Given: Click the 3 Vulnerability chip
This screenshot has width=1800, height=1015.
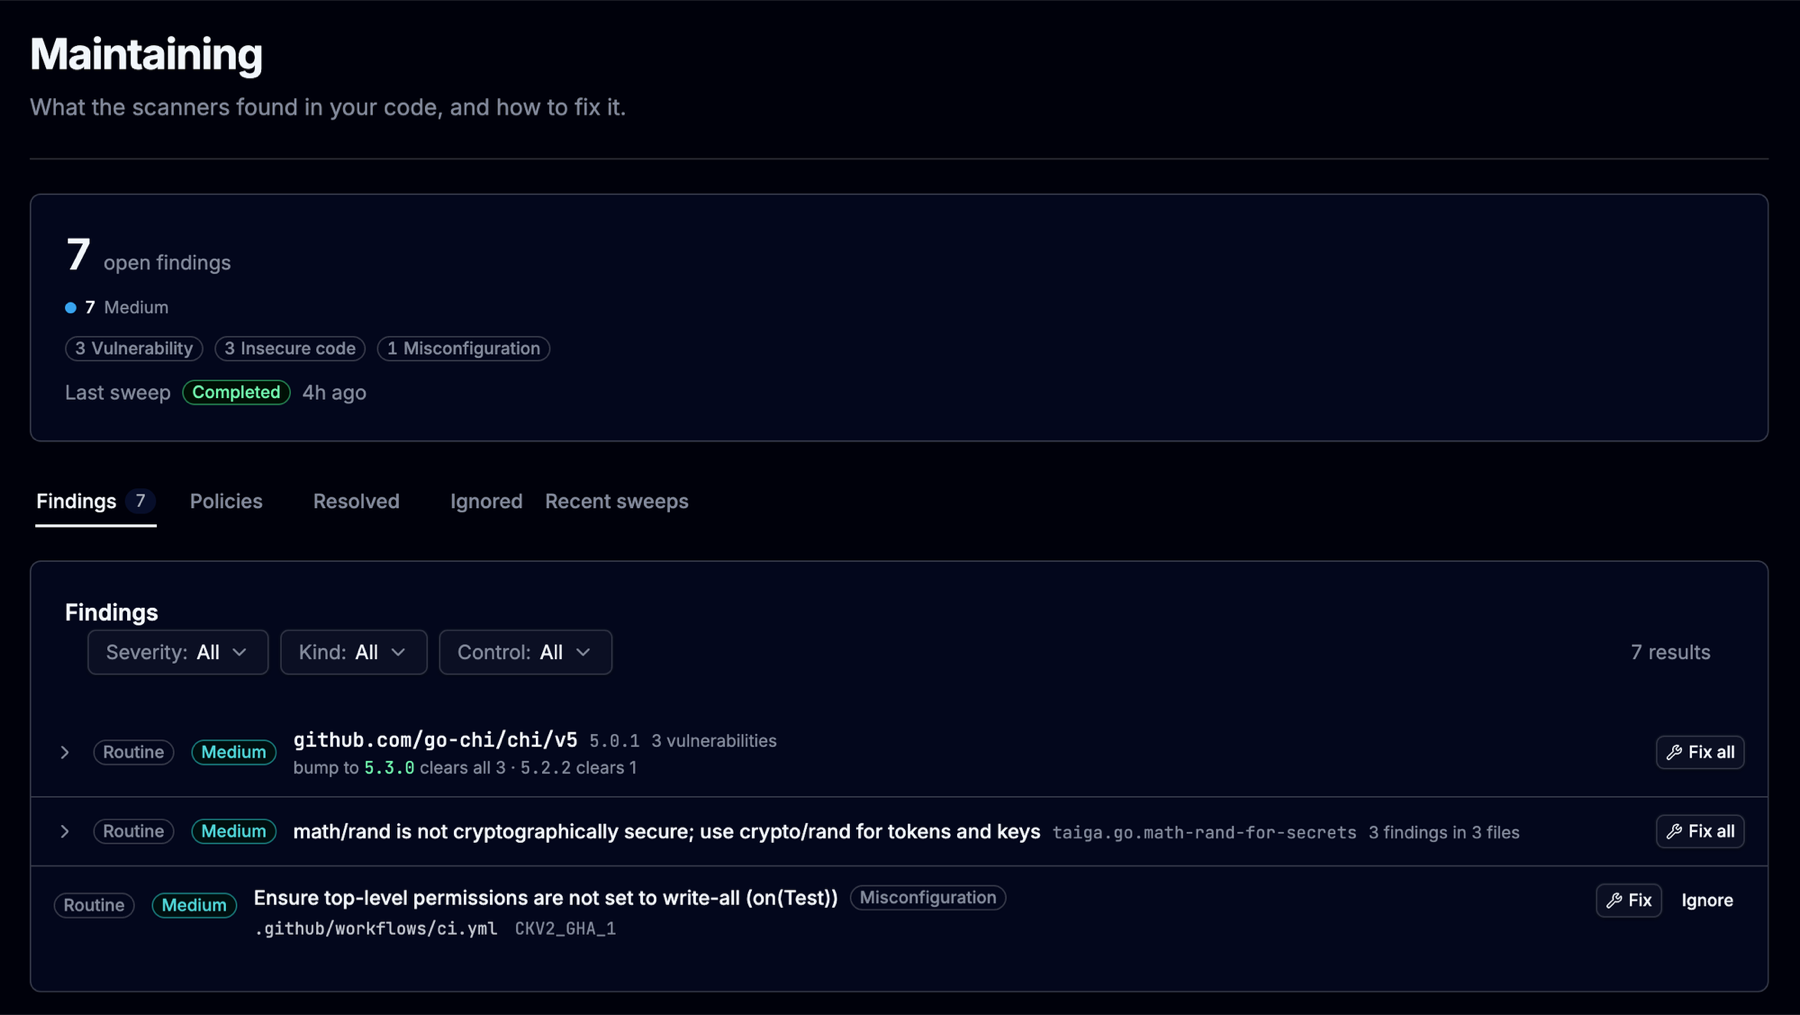Looking at the screenshot, I should (x=134, y=348).
